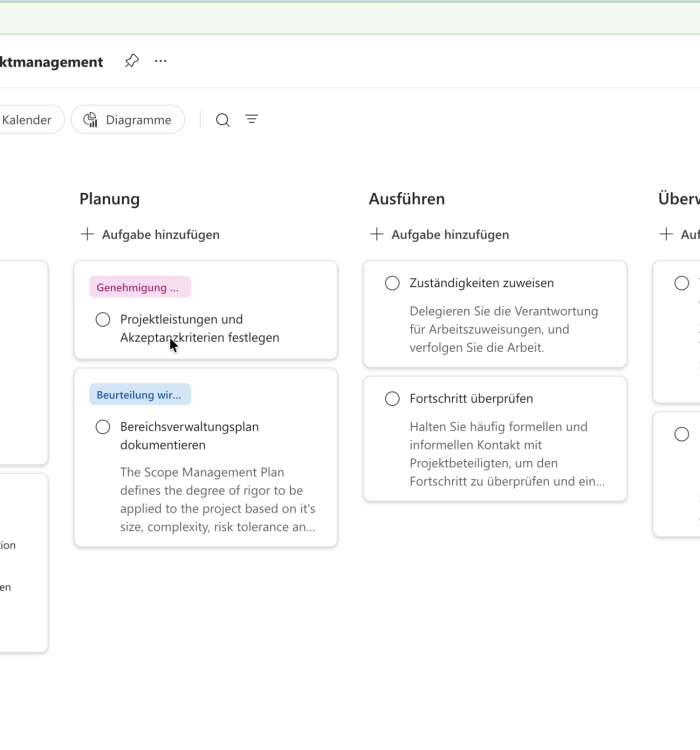Add a task in the Planung column

click(150, 234)
